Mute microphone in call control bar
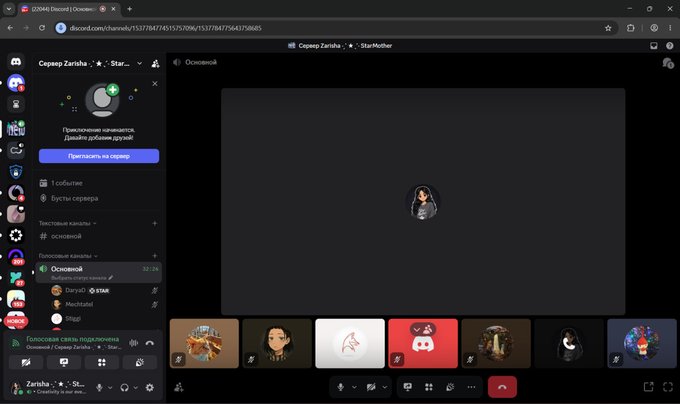The image size is (680, 404). [x=341, y=387]
